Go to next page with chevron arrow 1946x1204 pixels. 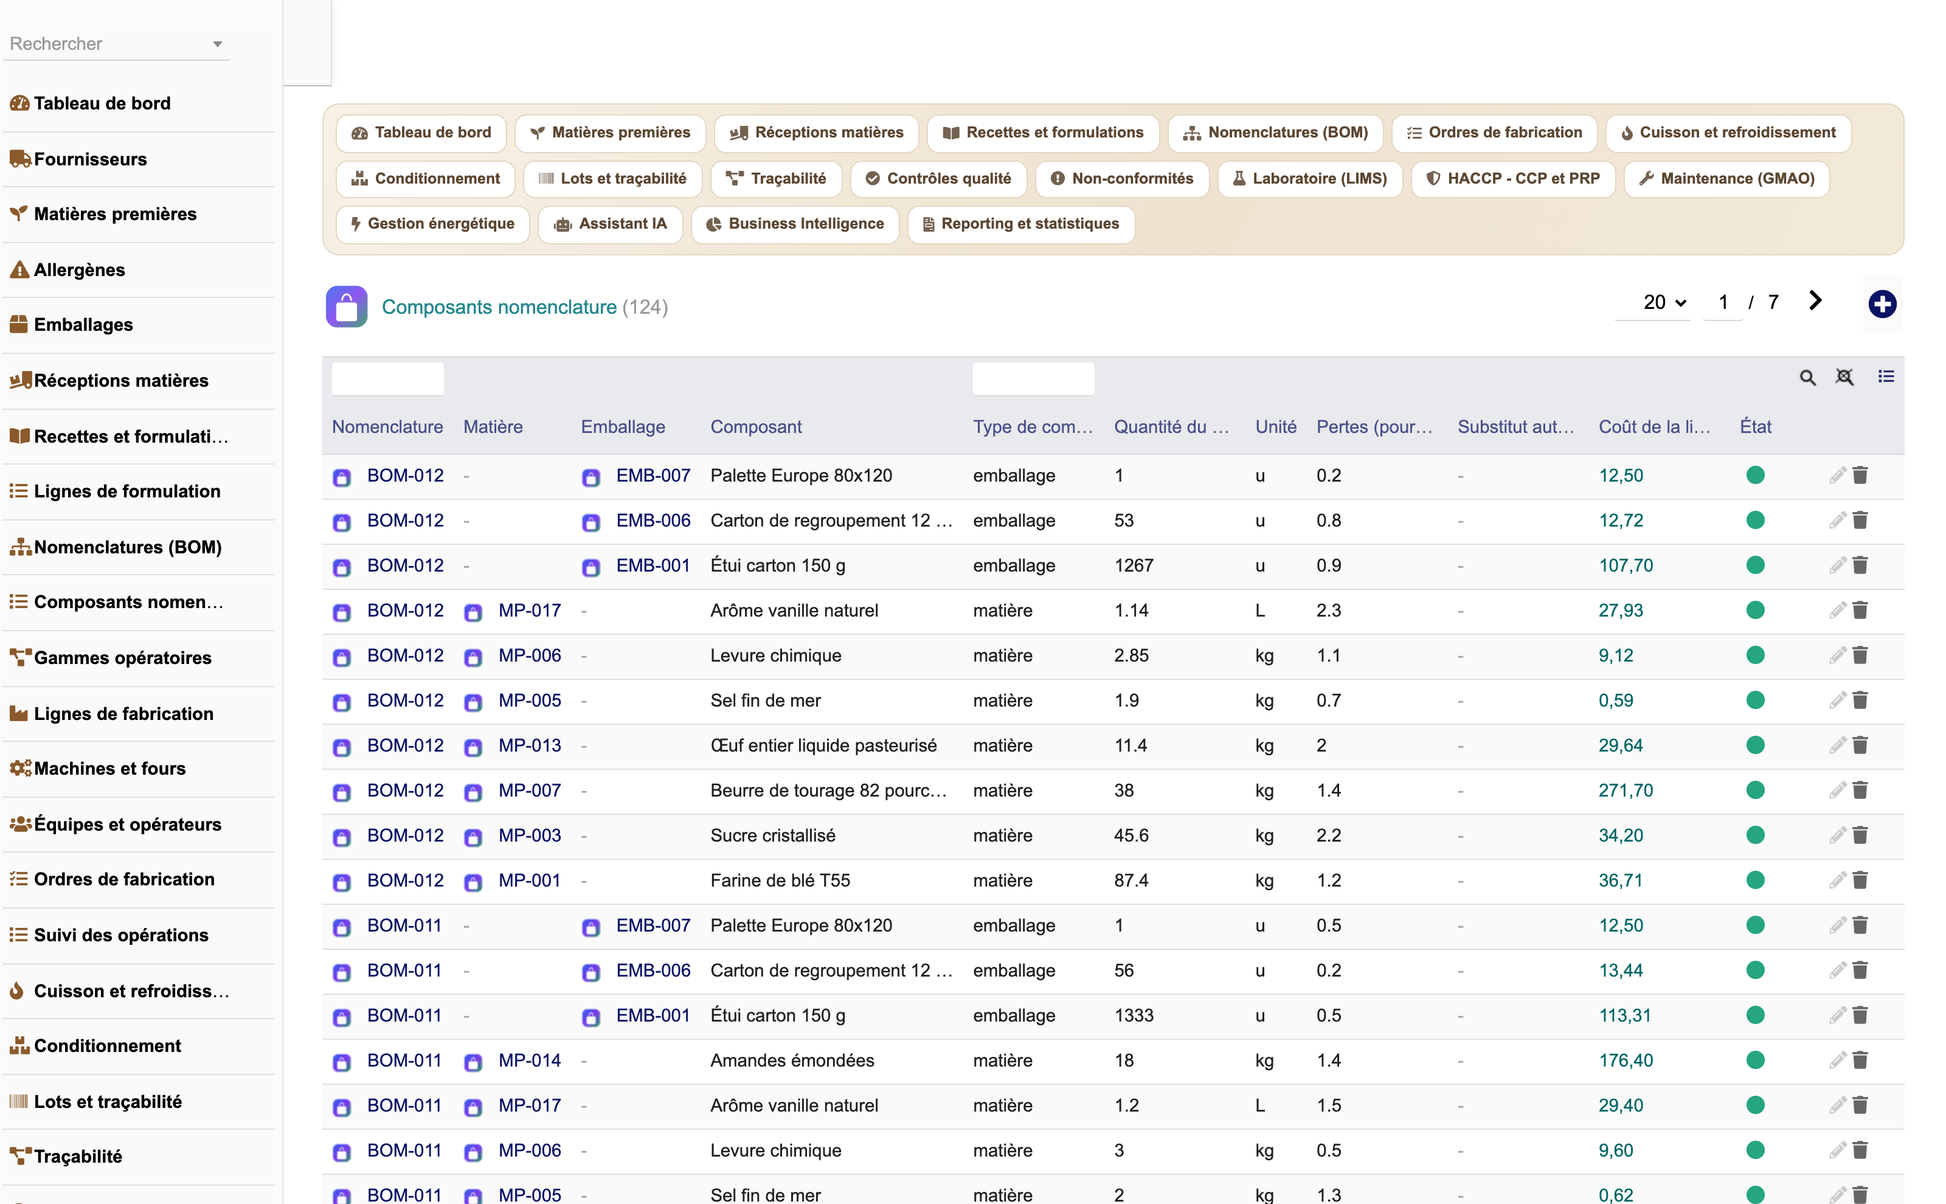point(1816,301)
